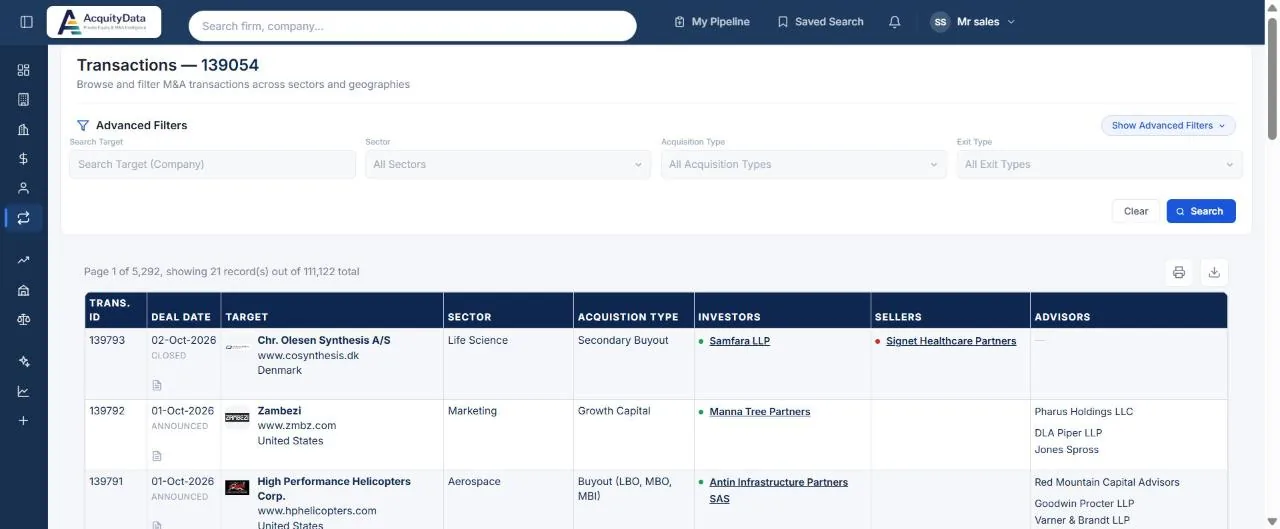Open the Acquisition Type dropdown
The image size is (1280, 529).
pos(804,165)
